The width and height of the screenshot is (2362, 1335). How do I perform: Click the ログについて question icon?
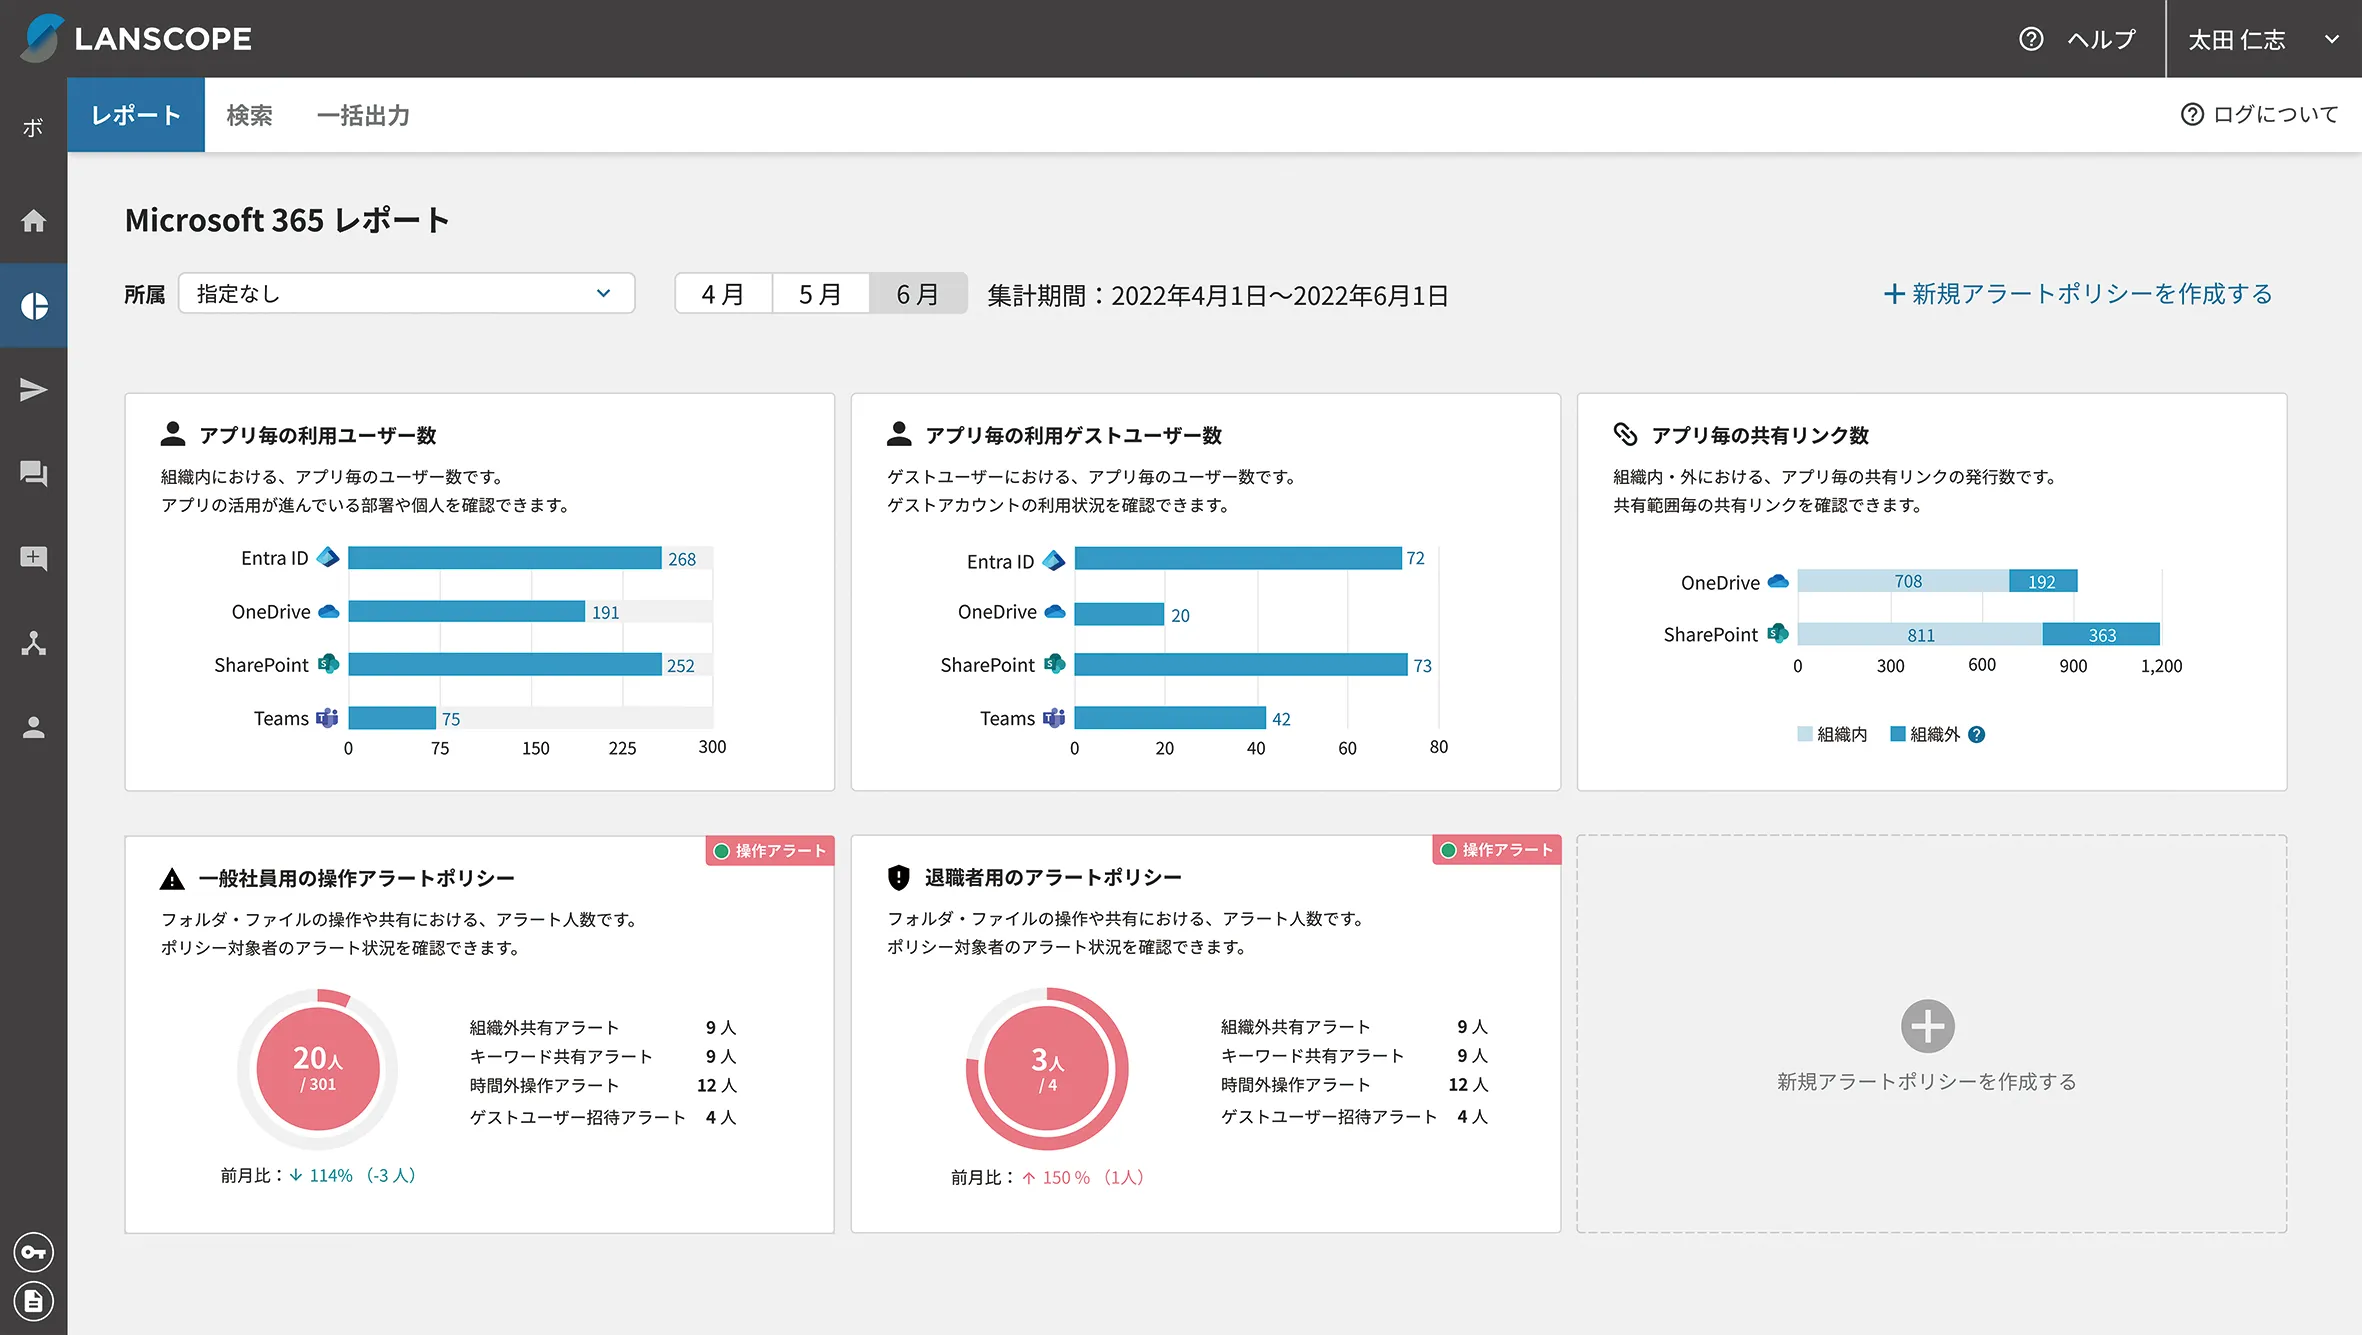[2192, 114]
